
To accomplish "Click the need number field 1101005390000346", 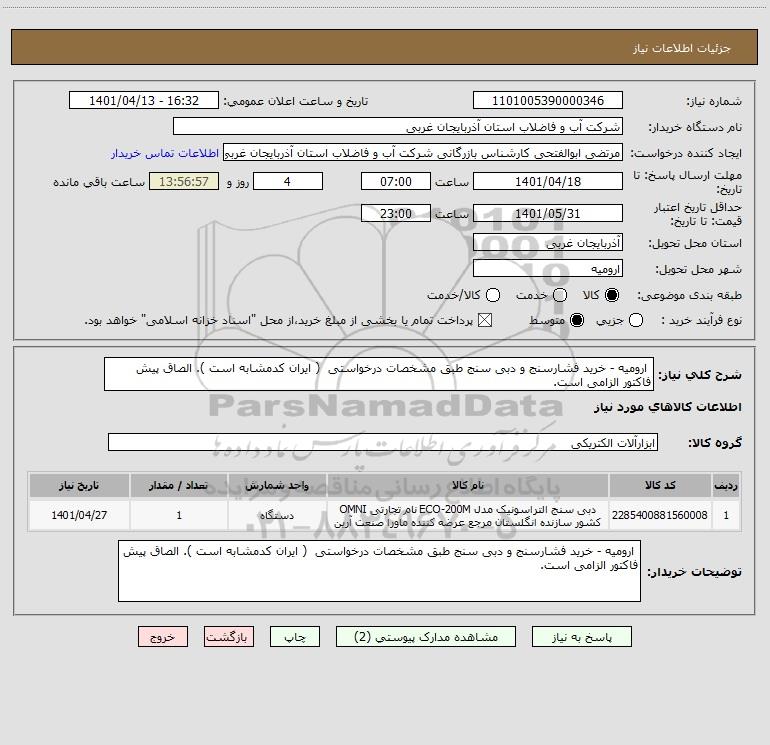I will [x=548, y=100].
